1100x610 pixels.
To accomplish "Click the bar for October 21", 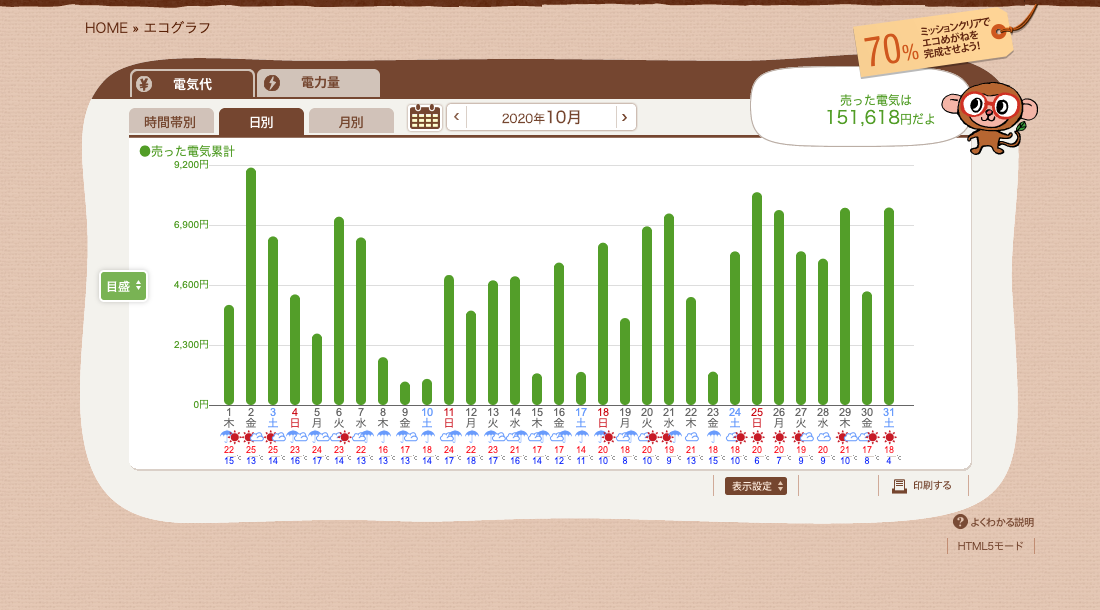I will tap(669, 309).
